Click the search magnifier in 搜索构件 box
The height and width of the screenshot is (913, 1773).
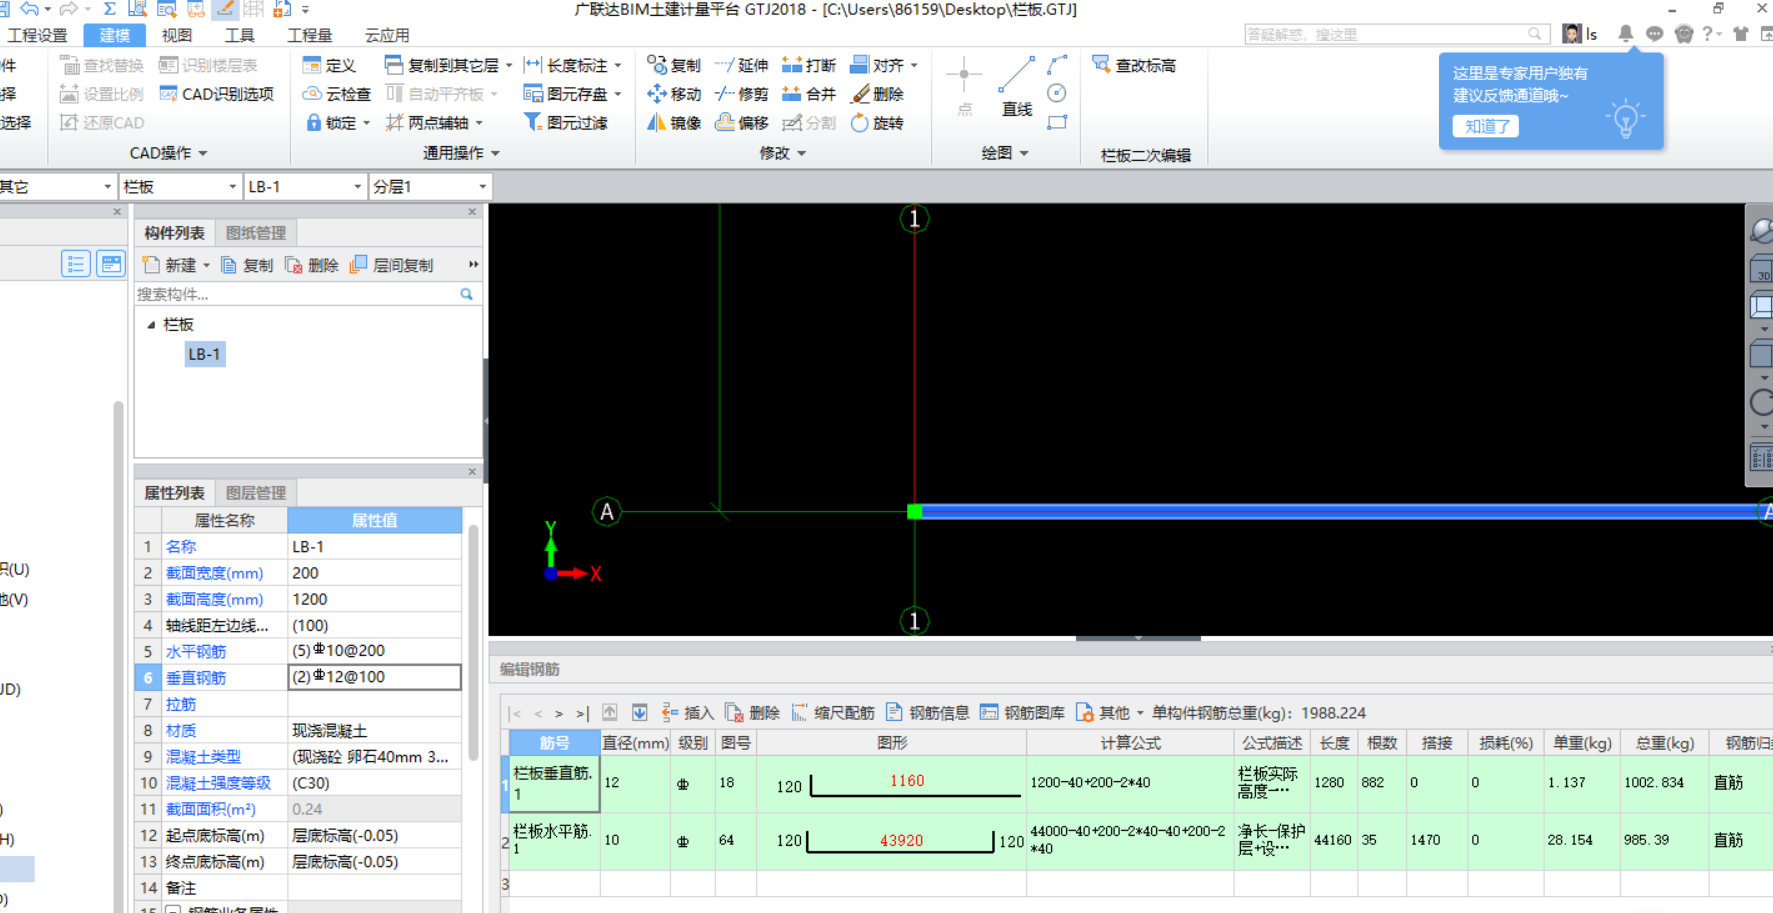[466, 294]
